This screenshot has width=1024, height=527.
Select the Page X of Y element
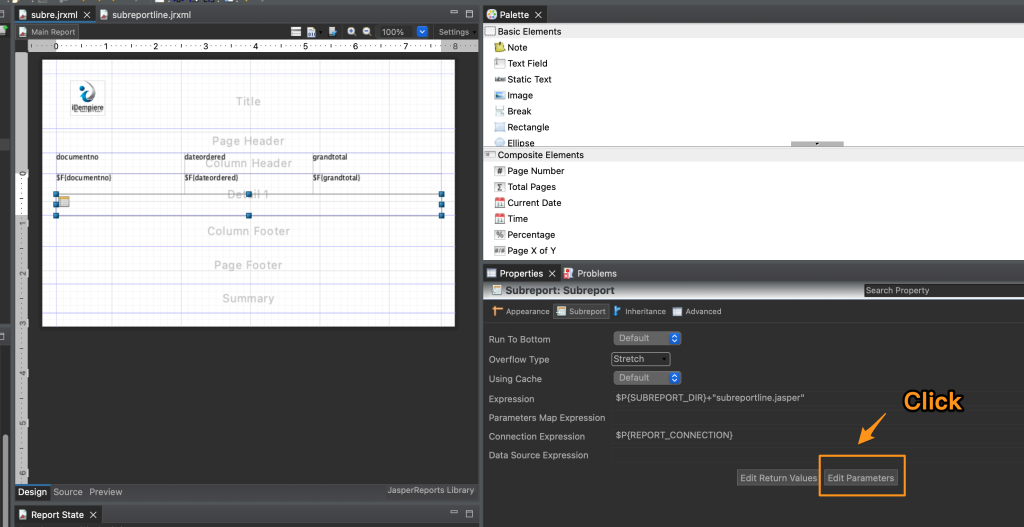click(526, 251)
